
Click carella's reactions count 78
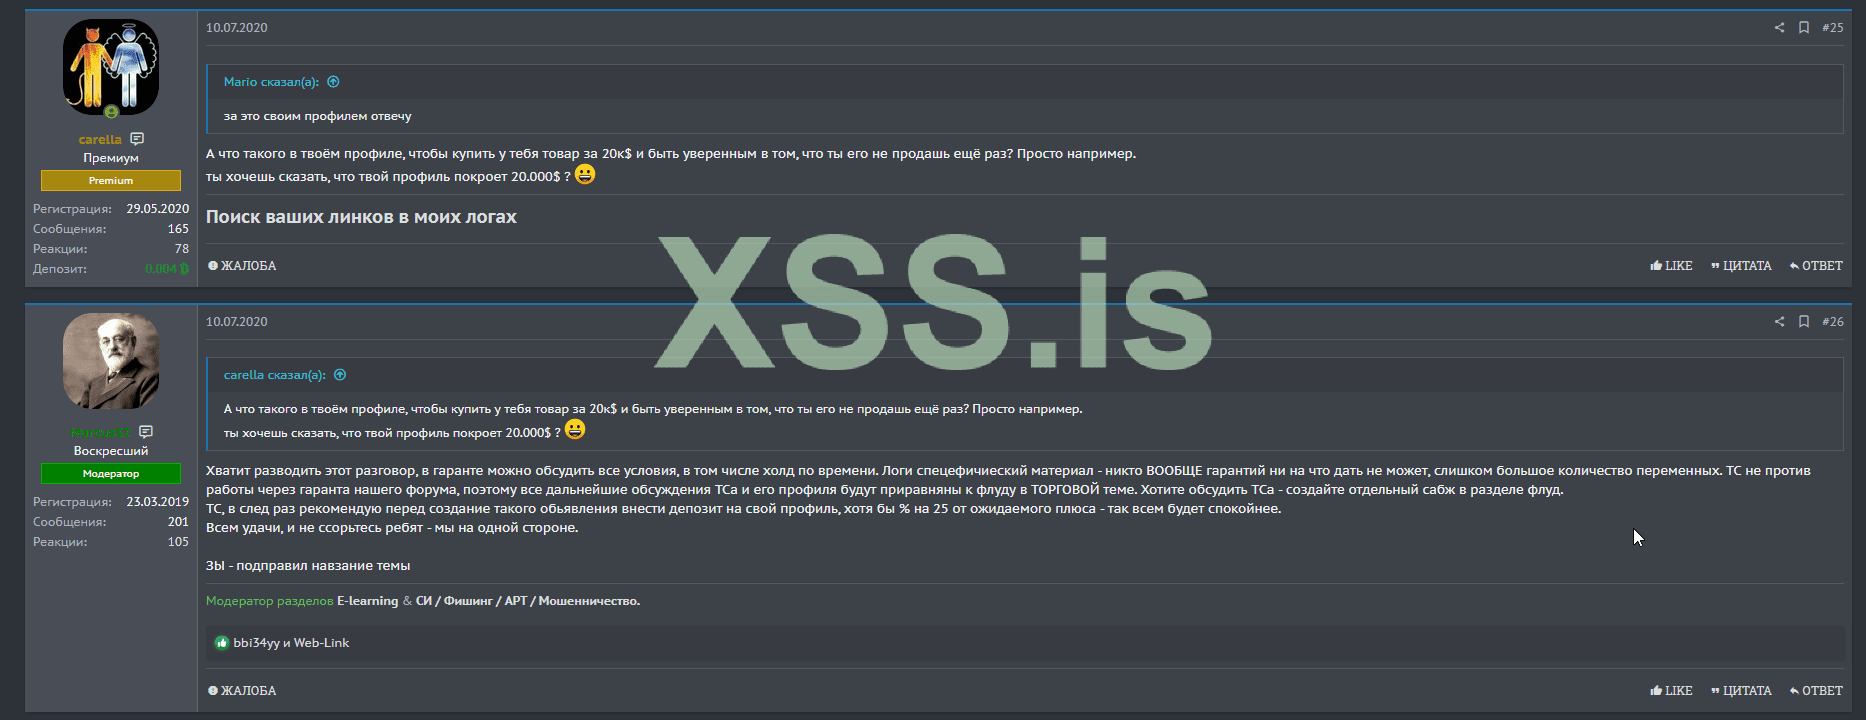[x=182, y=249]
